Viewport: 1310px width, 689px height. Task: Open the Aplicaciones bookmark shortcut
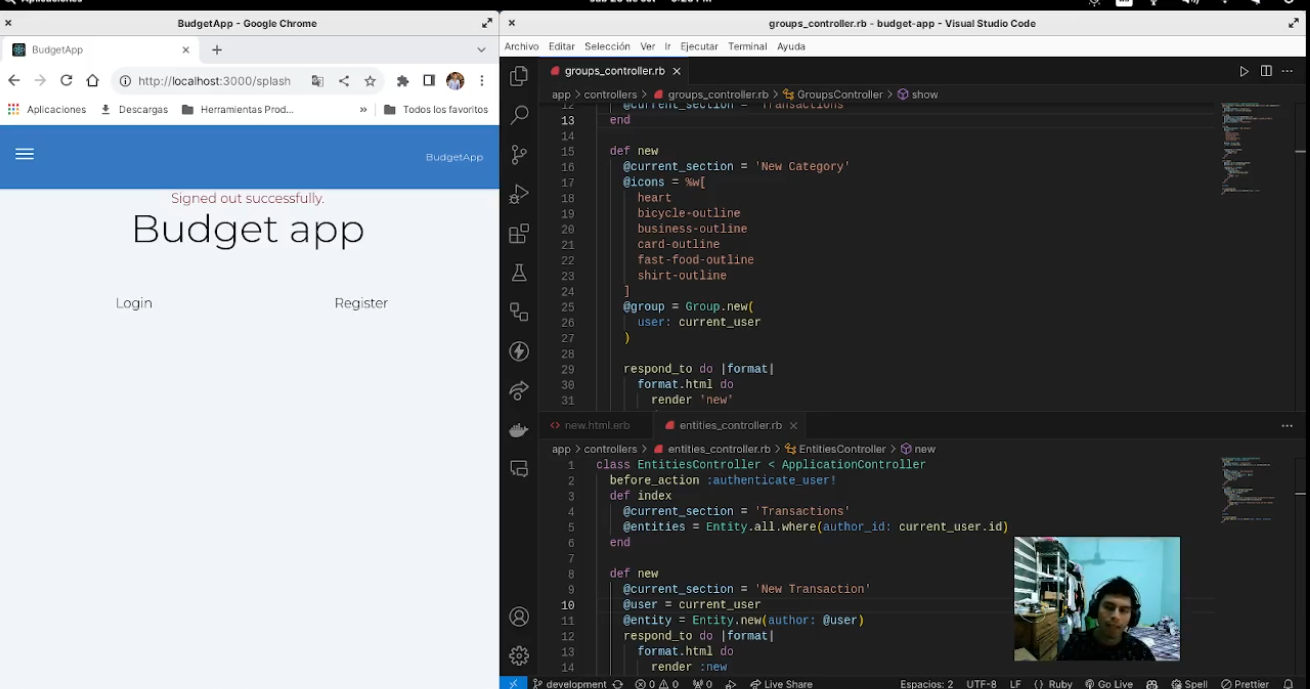(47, 109)
